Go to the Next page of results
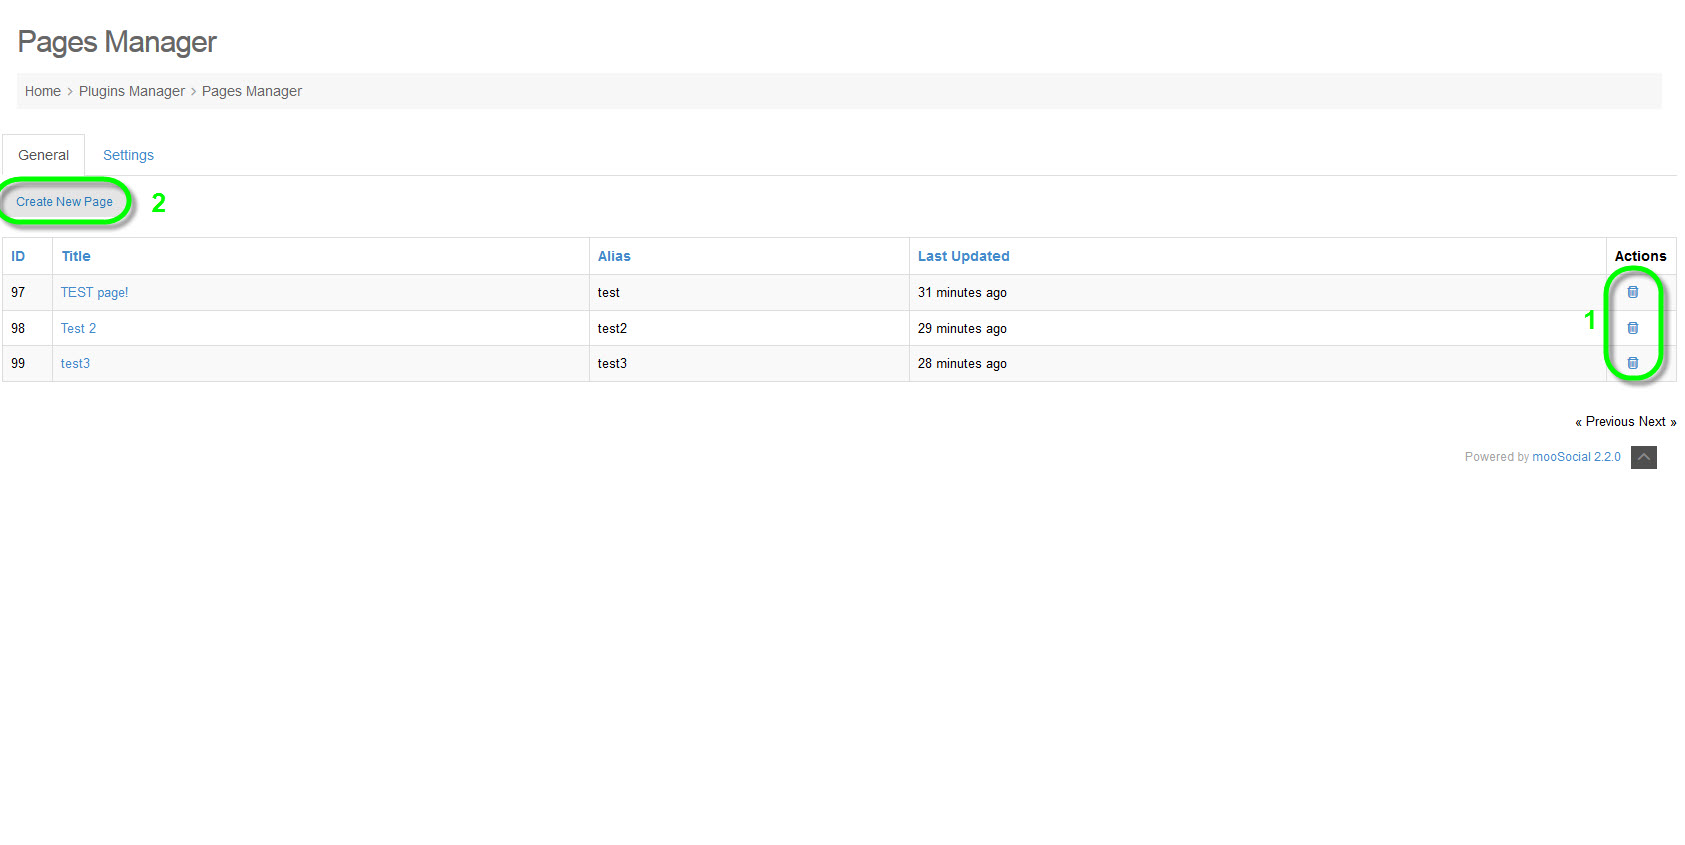This screenshot has width=1685, height=845. 1653,421
